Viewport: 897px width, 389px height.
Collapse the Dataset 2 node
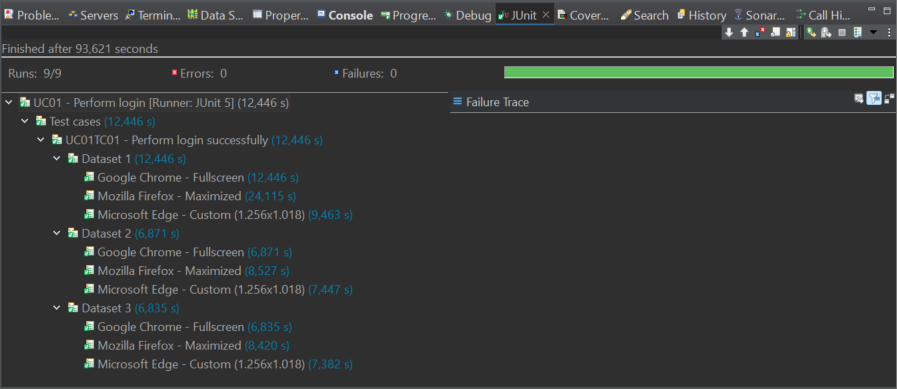coord(57,233)
